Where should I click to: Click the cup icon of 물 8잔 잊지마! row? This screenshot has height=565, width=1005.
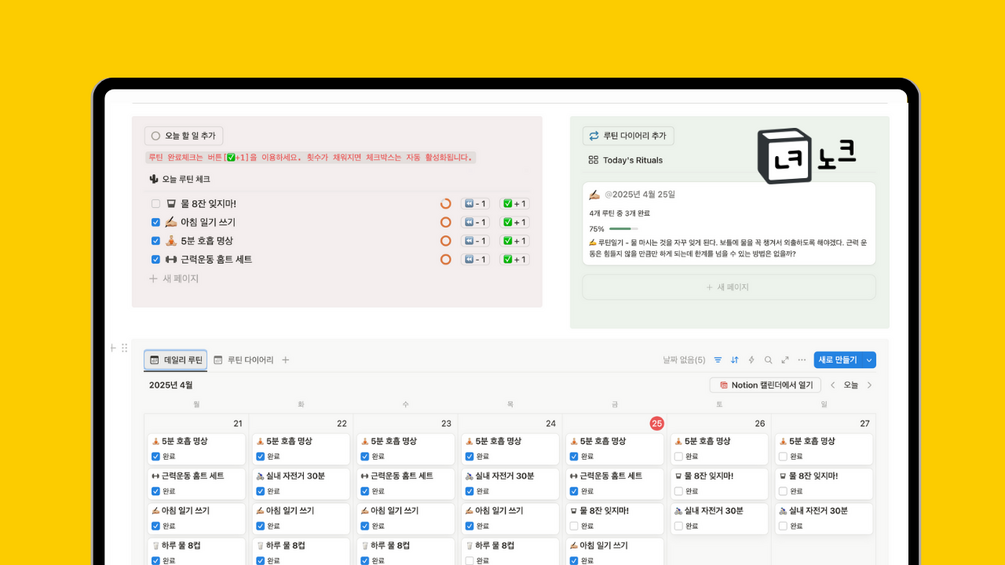[171, 204]
